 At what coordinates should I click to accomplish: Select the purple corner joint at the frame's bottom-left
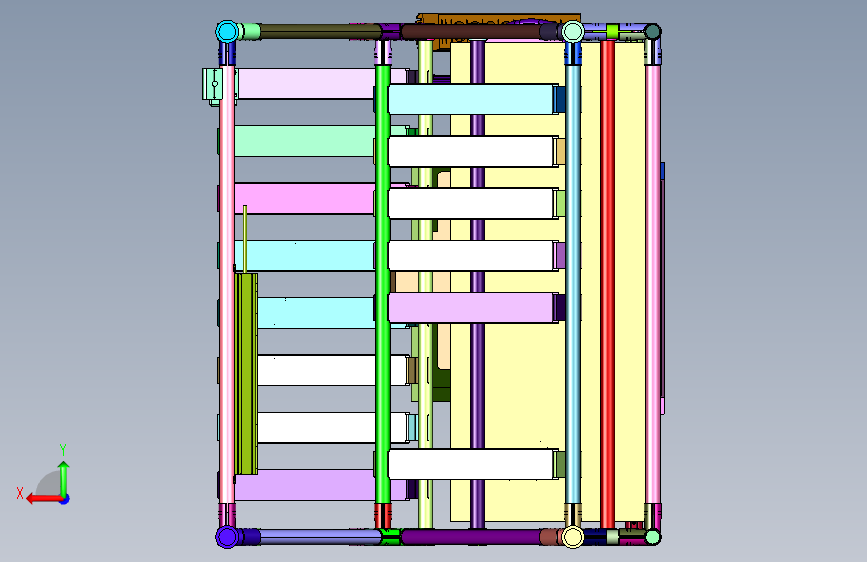click(x=227, y=537)
